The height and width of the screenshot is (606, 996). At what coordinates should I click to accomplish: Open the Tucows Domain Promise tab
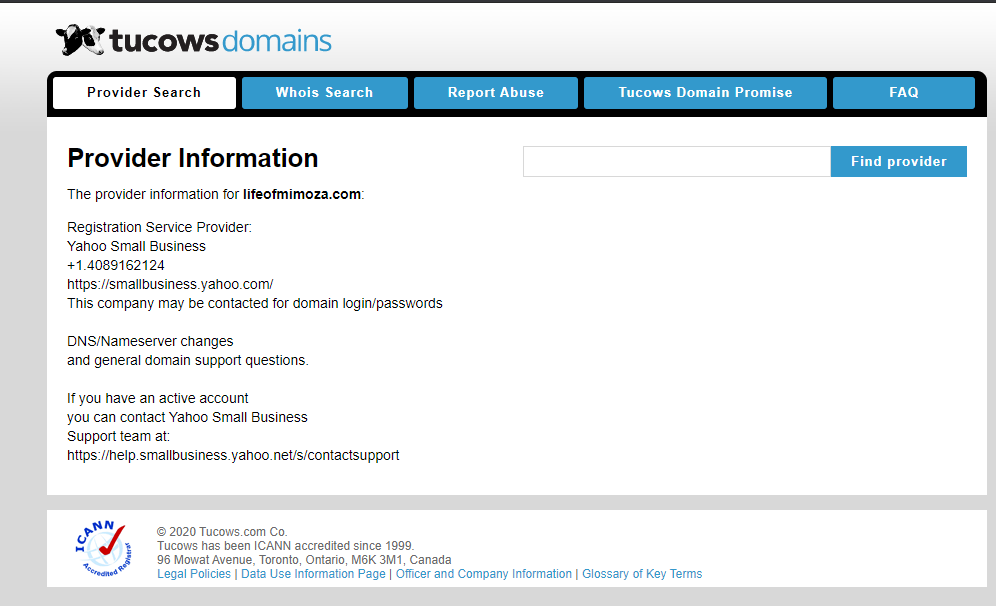point(705,93)
